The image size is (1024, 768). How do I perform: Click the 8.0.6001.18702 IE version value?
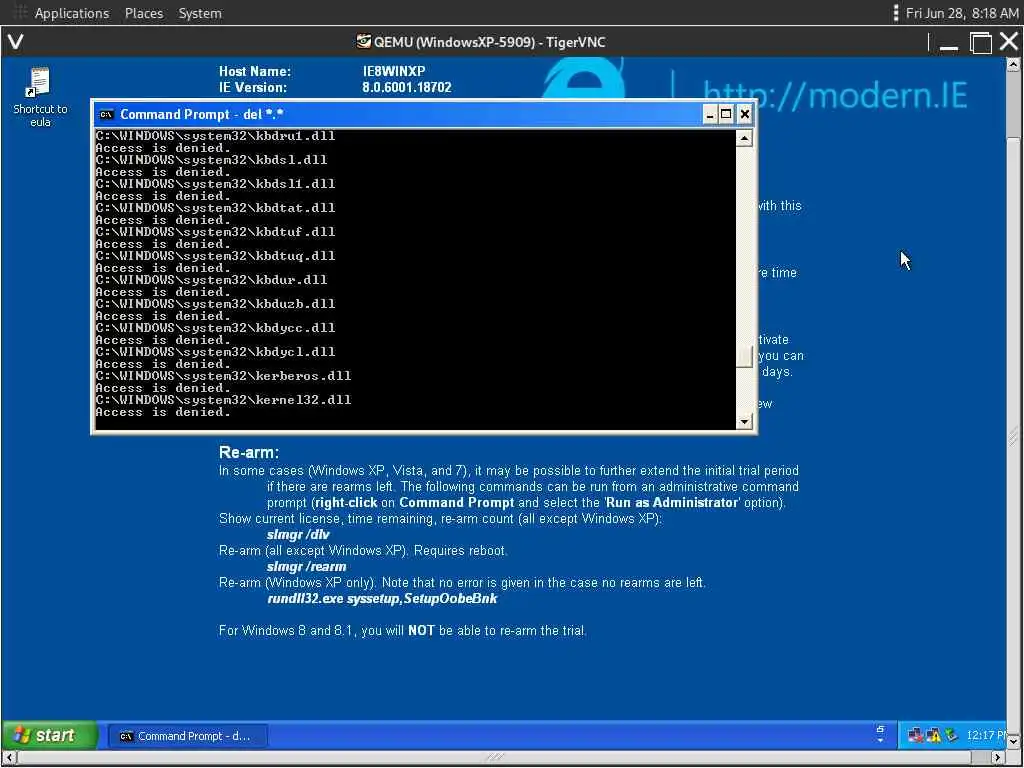coord(407,88)
